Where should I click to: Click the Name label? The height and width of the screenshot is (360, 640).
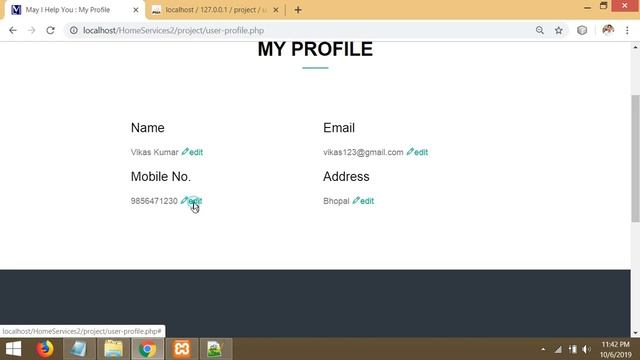[148, 128]
